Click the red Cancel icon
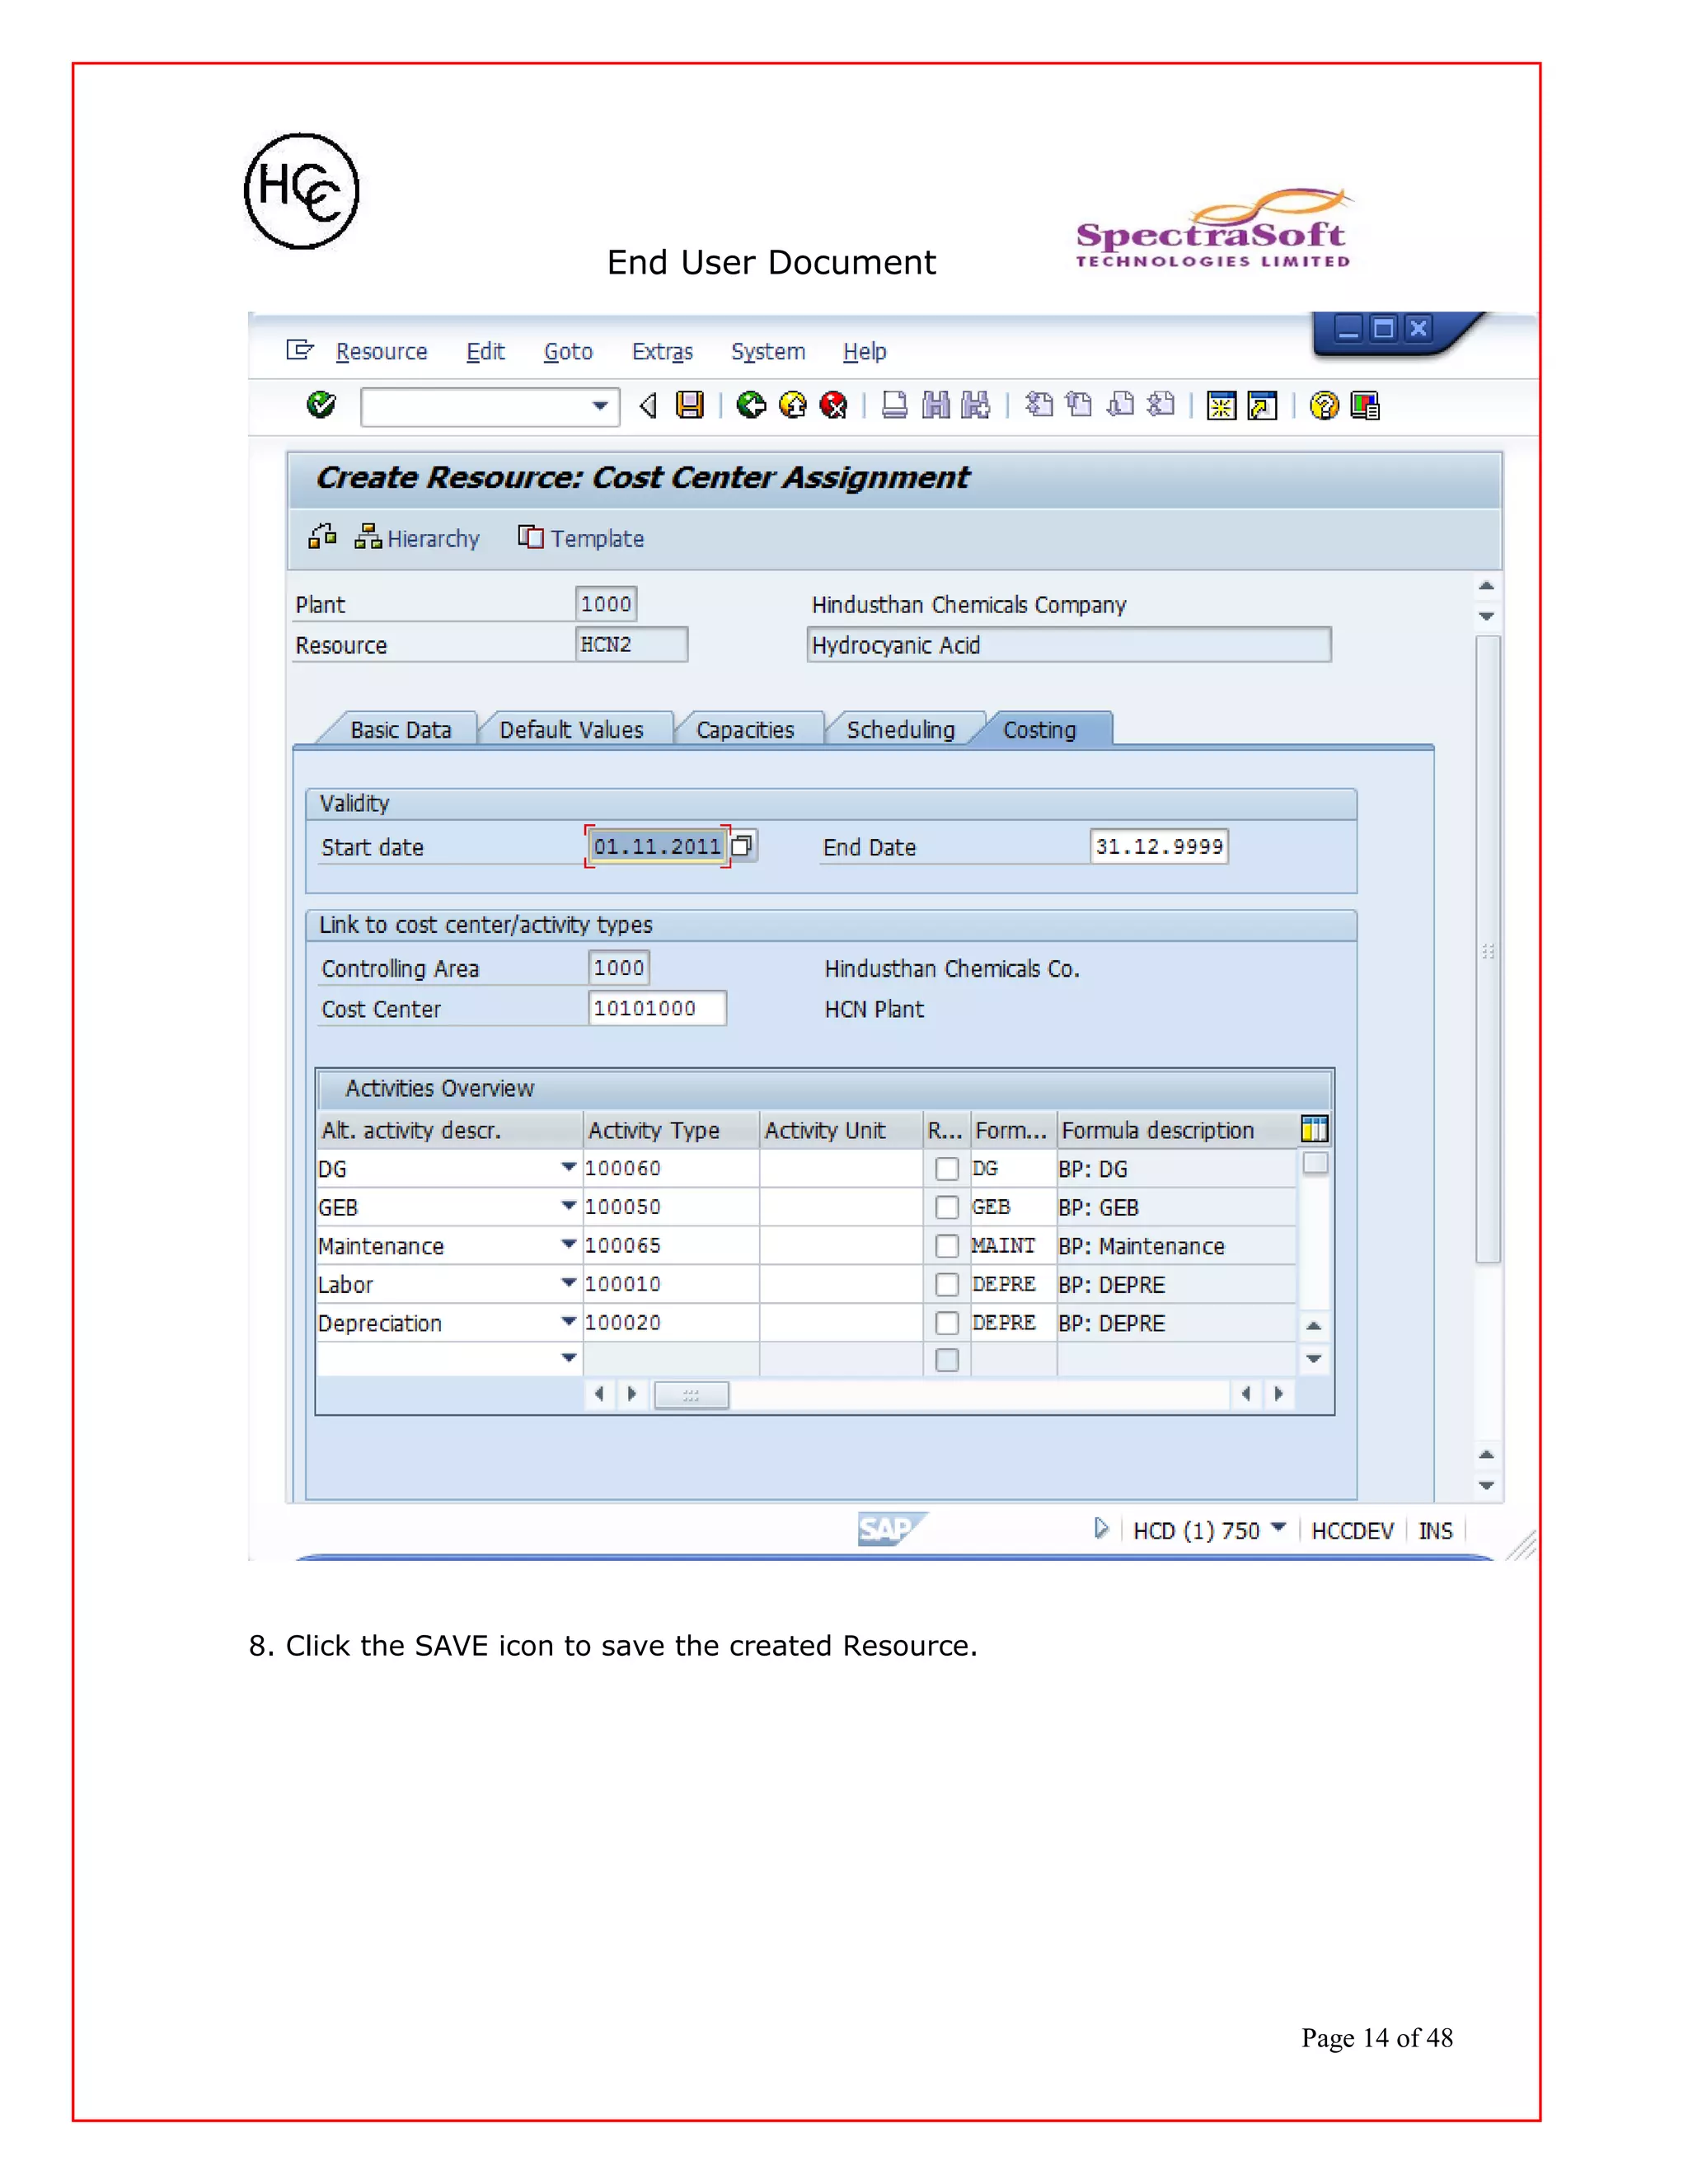This screenshot has height=2184, width=1688. [834, 405]
